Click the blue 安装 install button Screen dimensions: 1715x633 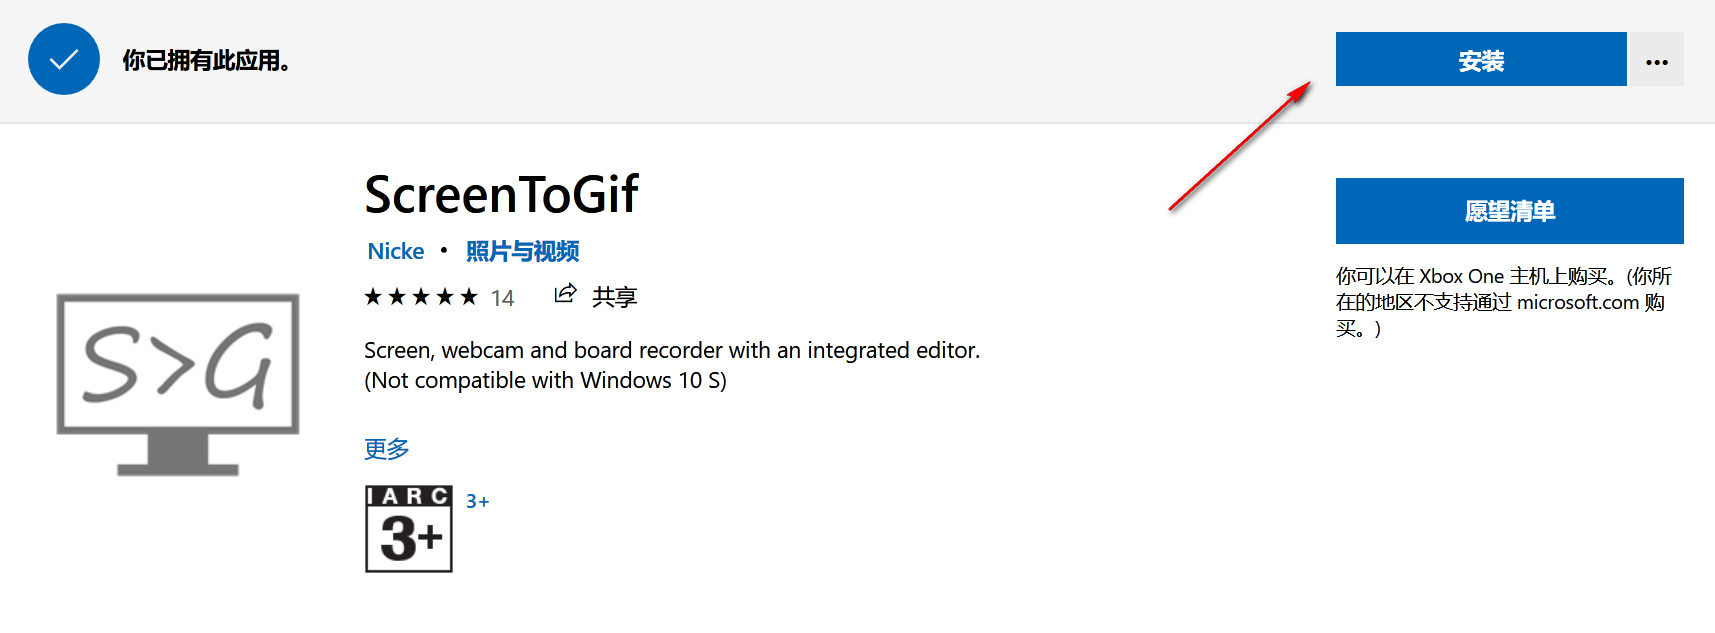1481,59
